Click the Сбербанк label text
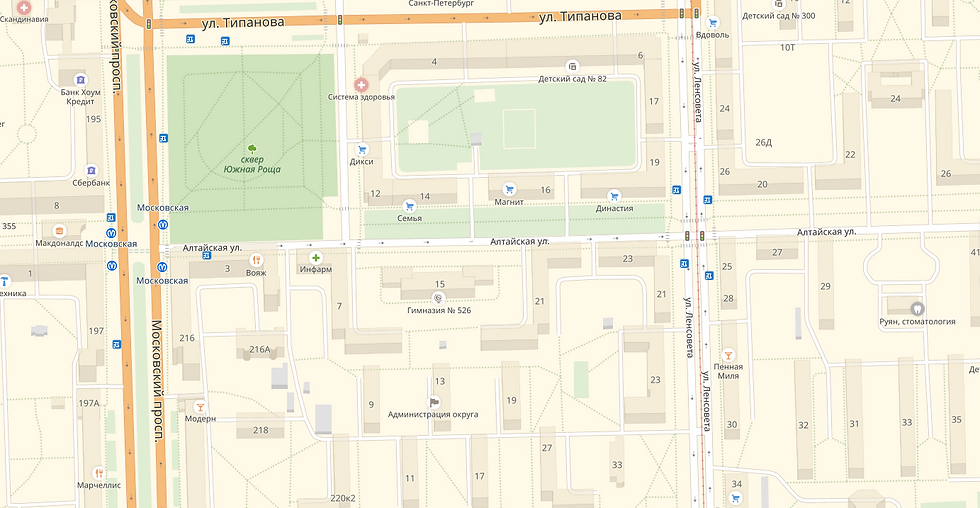 pyautogui.click(x=91, y=183)
